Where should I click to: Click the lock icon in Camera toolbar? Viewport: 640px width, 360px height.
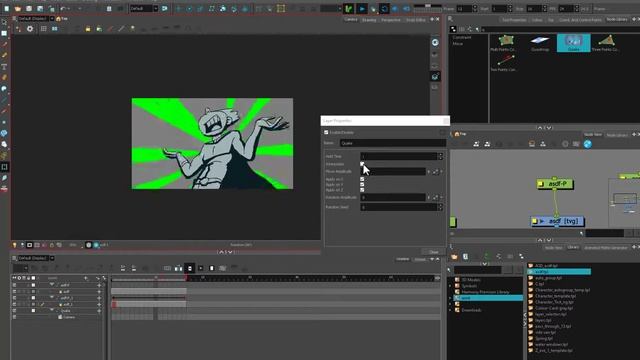[x=88, y=29]
